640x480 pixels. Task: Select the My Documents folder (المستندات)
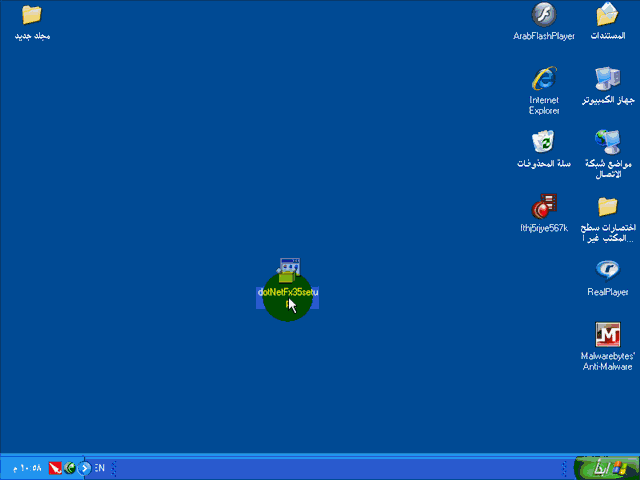coord(607,16)
